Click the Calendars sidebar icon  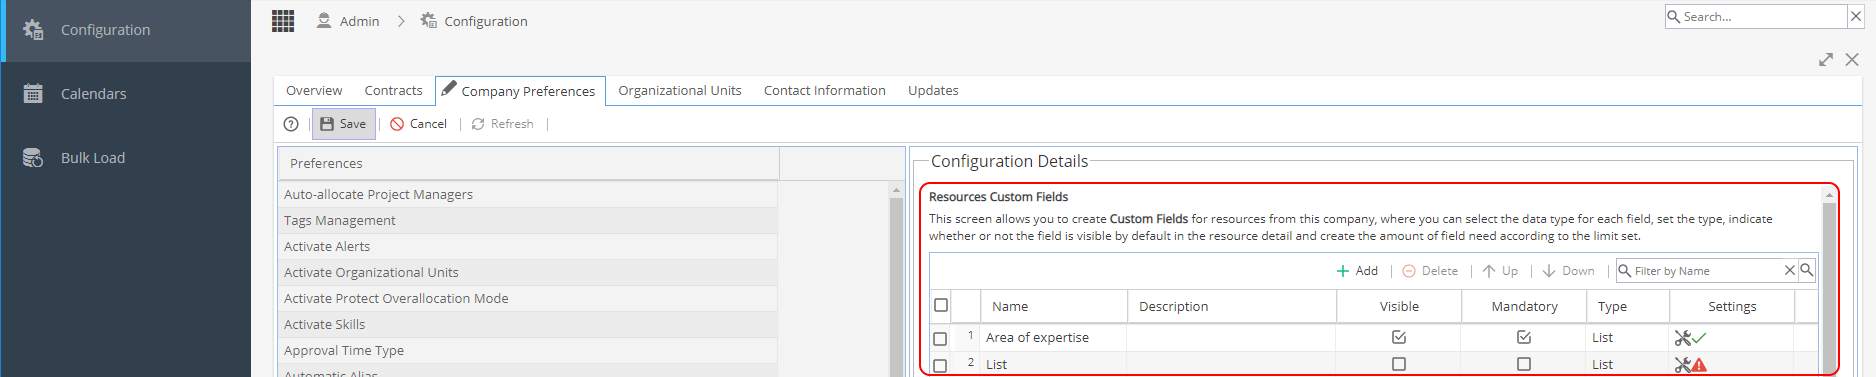pyautogui.click(x=33, y=94)
